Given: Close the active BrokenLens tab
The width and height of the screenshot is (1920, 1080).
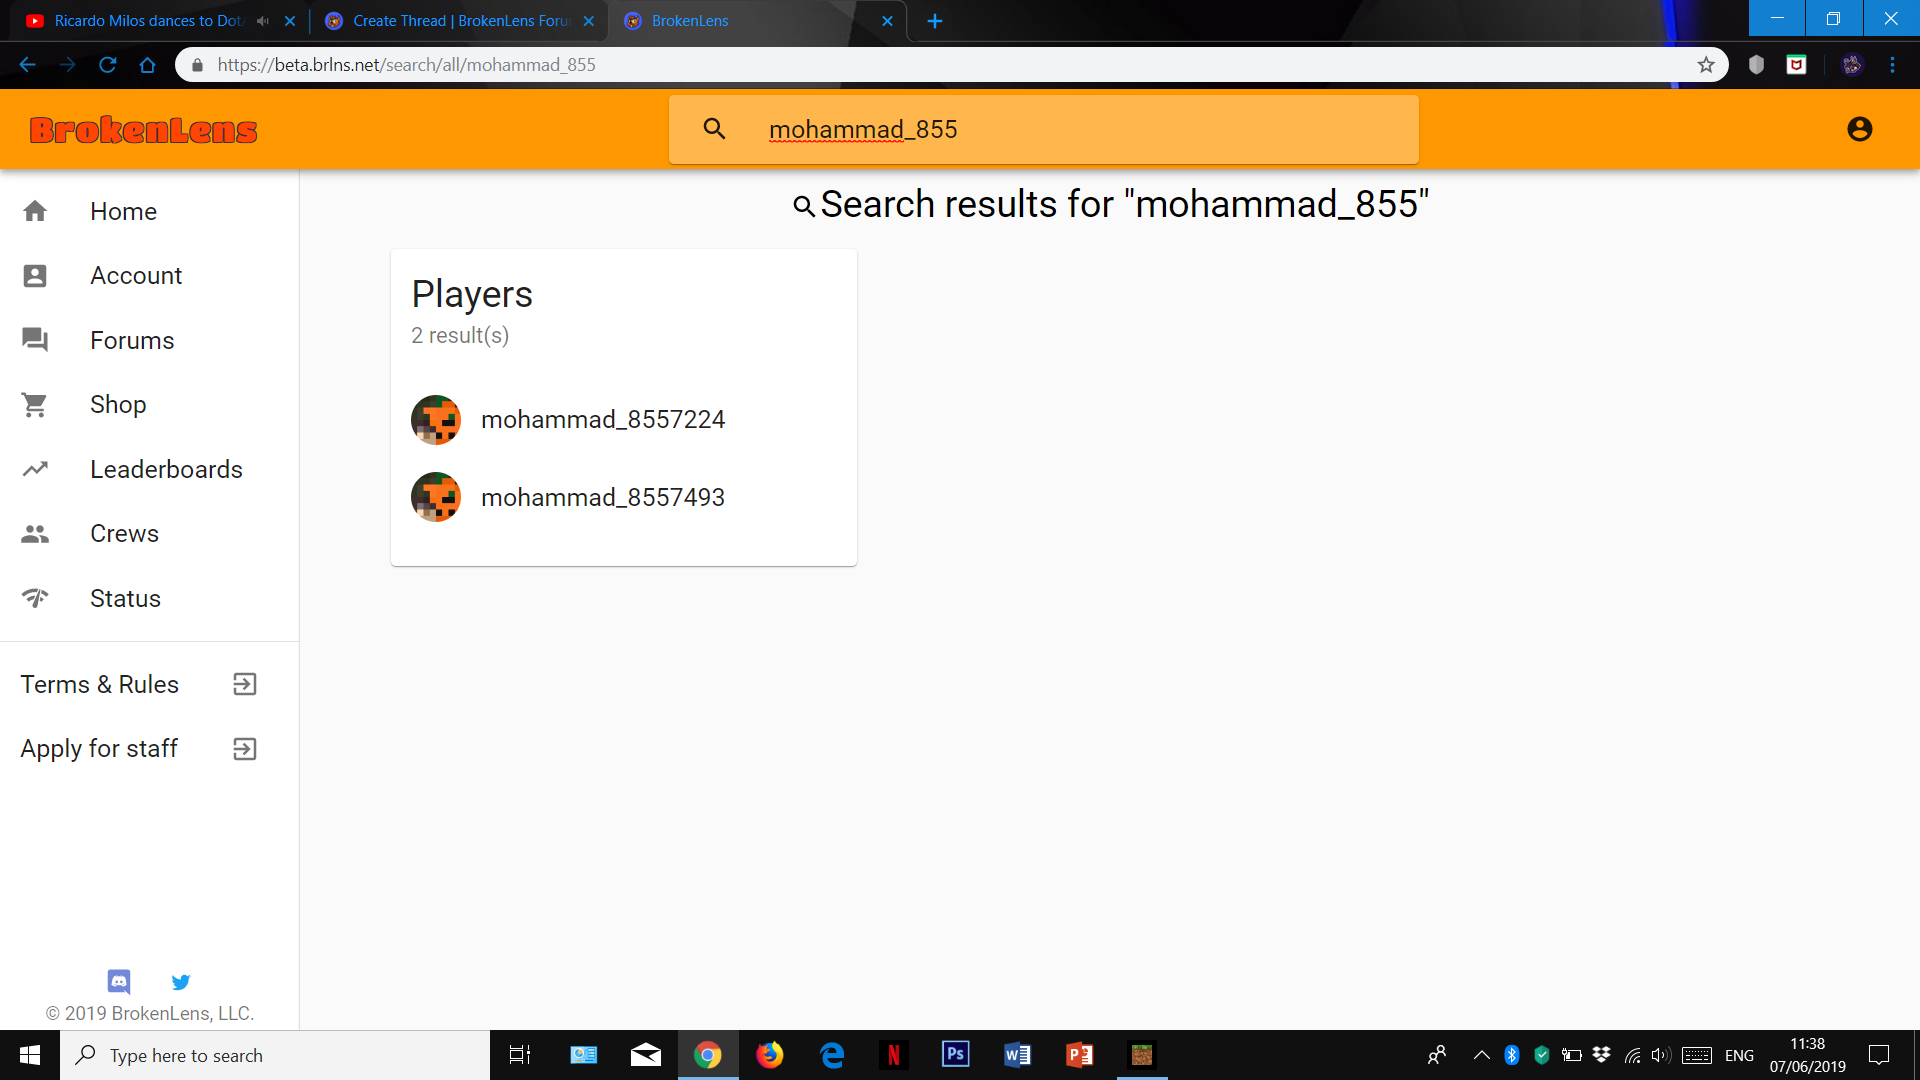Looking at the screenshot, I should (x=887, y=20).
